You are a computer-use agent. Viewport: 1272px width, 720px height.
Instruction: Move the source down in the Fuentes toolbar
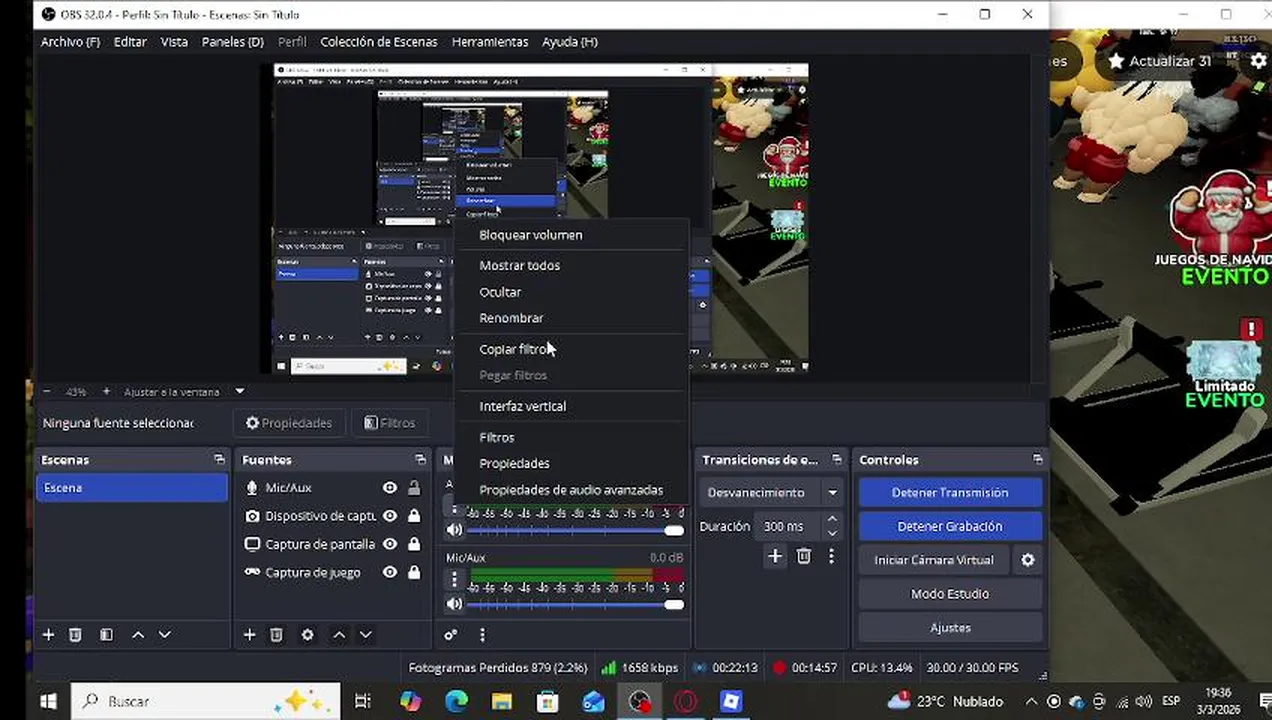click(x=366, y=635)
